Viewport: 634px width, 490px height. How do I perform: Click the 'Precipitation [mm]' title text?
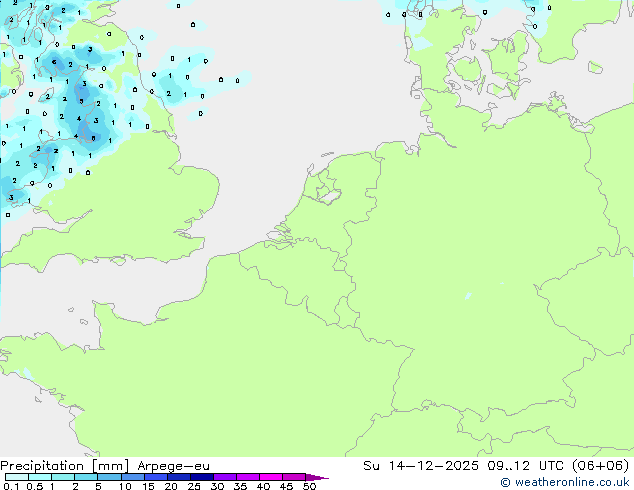[x=65, y=466]
